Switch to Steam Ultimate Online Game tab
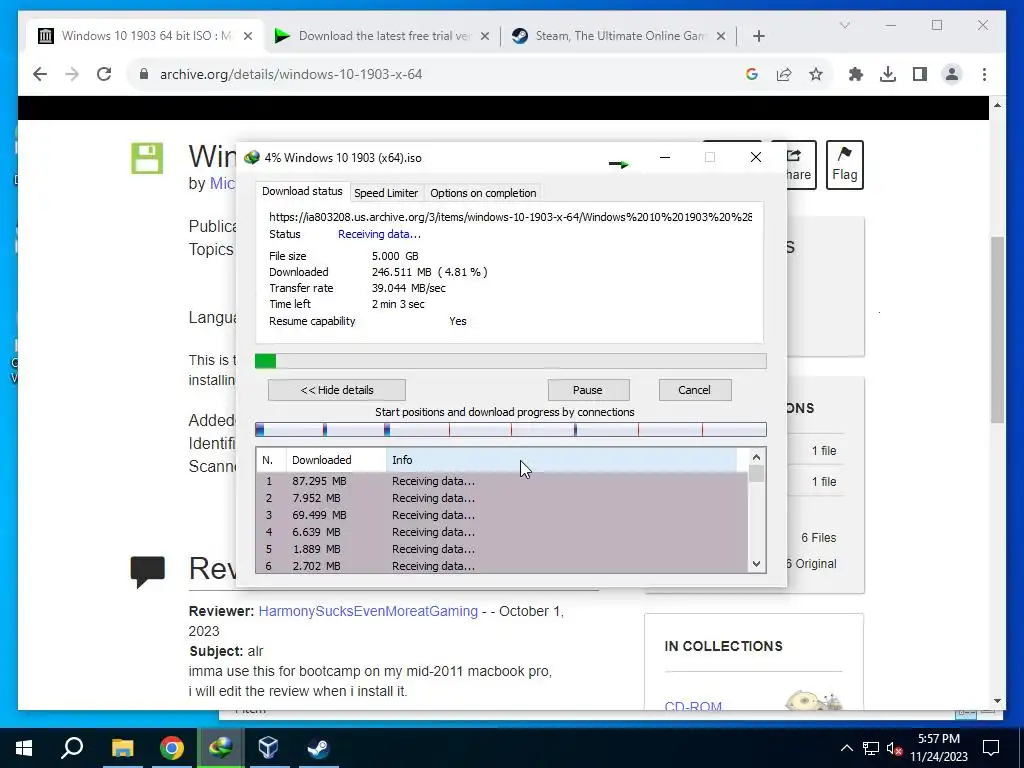The height and width of the screenshot is (768, 1024). click(618, 37)
